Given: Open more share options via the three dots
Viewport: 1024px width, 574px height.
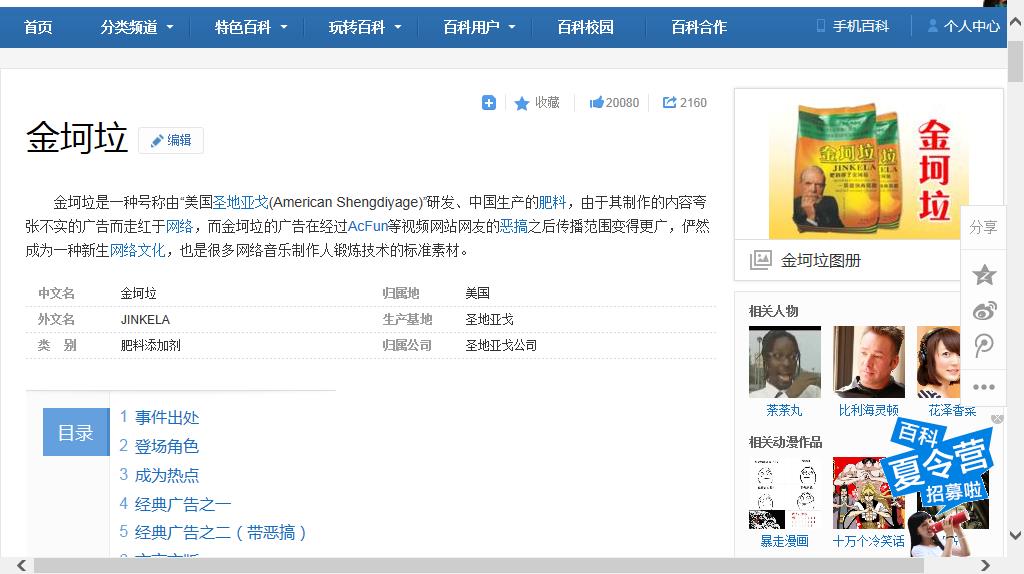Looking at the screenshot, I should tap(984, 387).
